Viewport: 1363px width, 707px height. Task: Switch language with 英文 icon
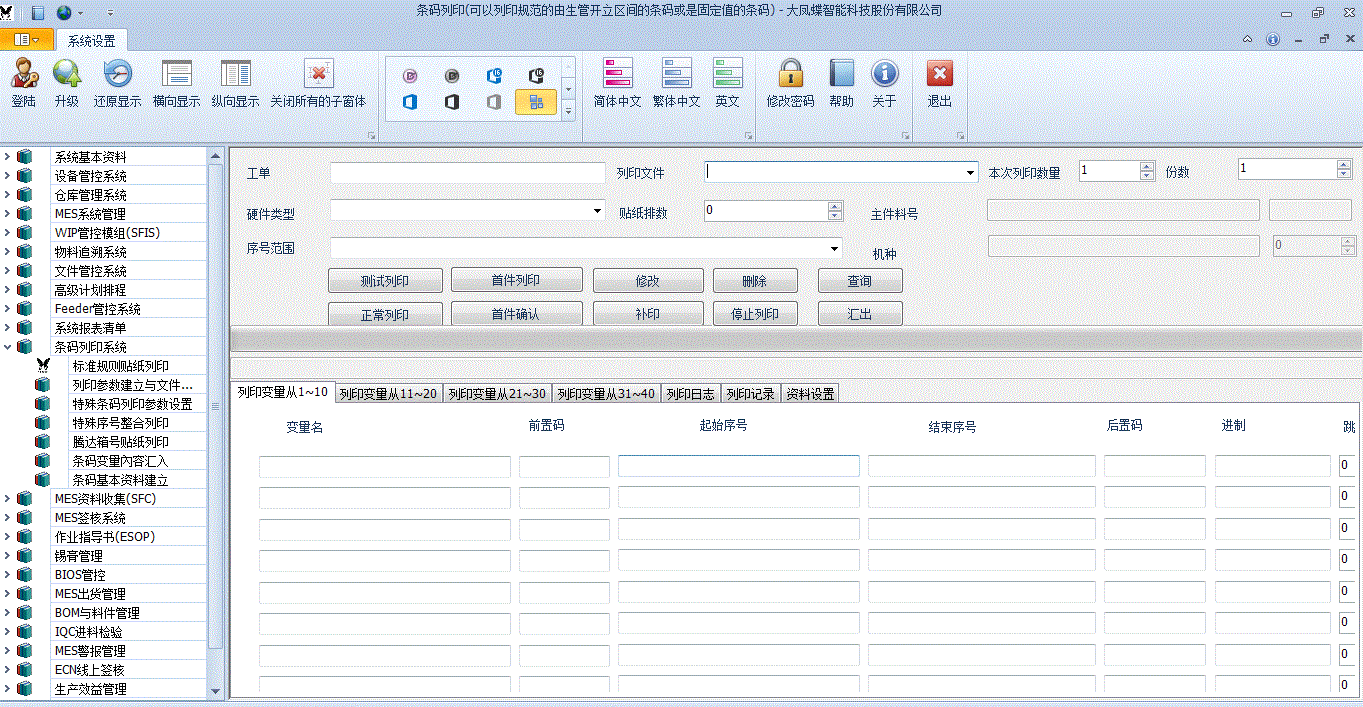click(727, 75)
